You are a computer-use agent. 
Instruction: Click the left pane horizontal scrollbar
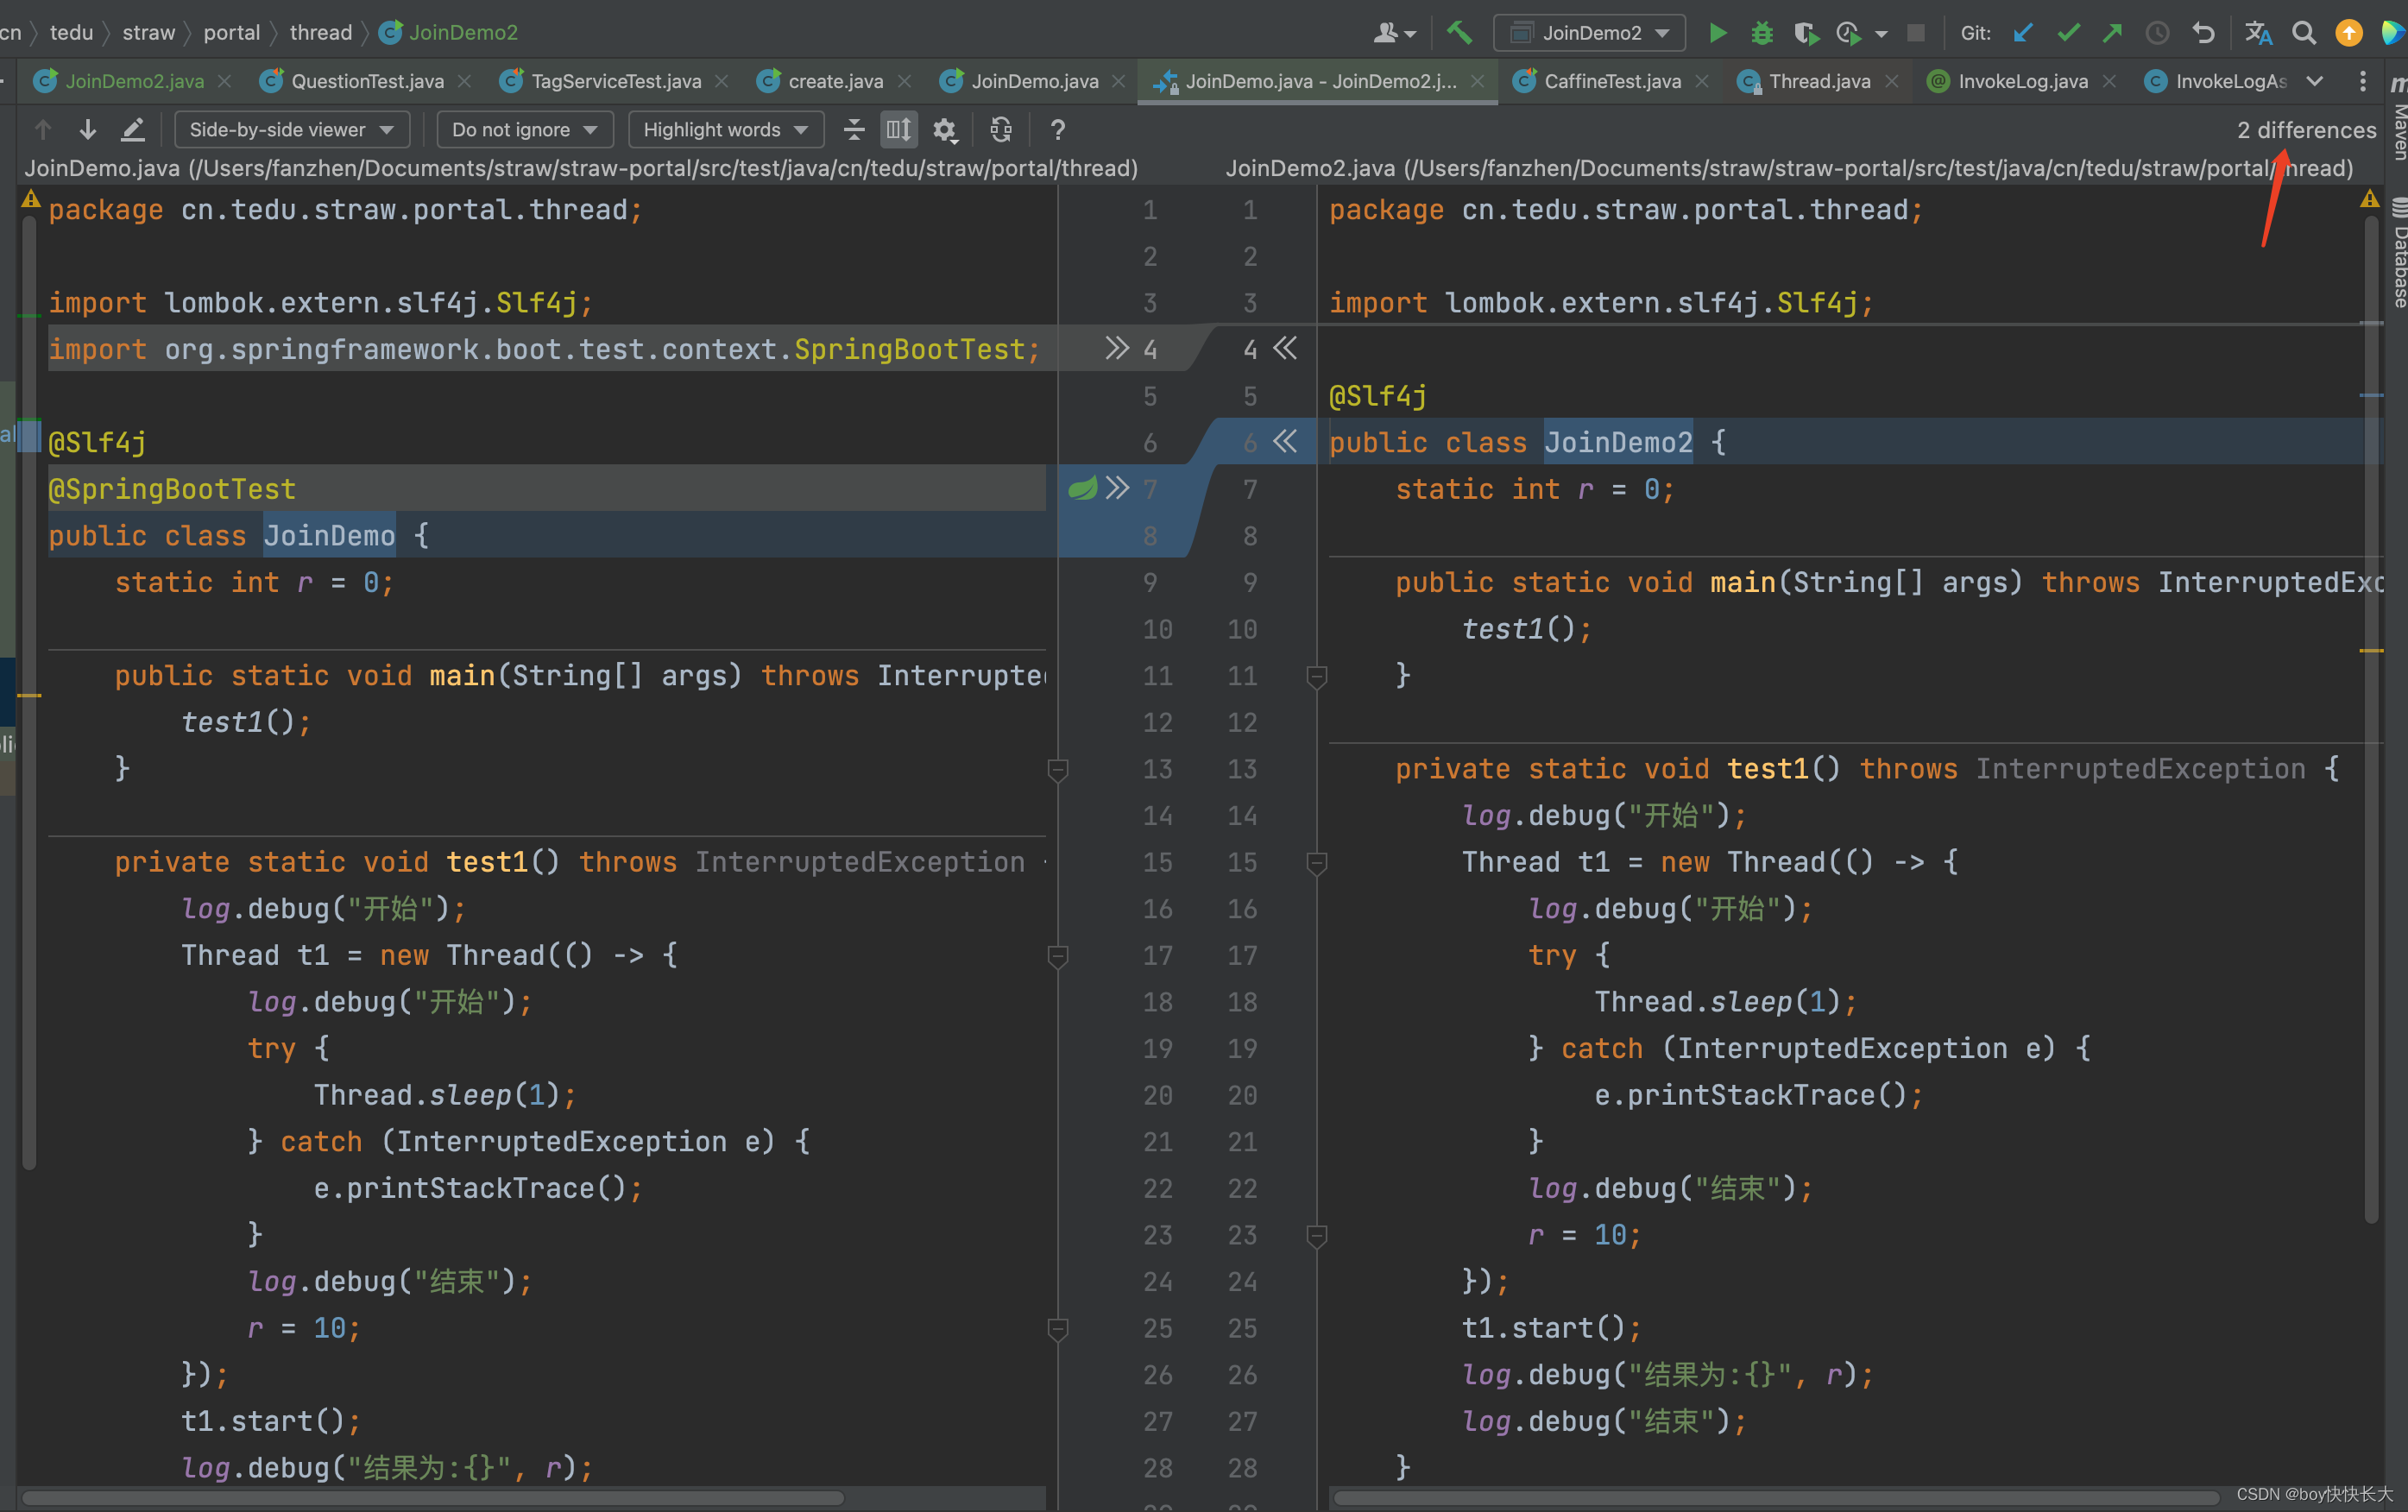[433, 1498]
